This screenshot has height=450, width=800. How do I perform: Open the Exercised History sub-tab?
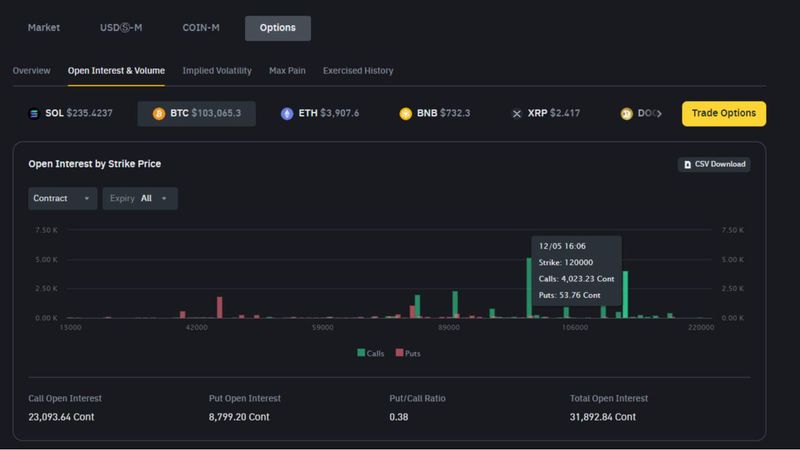(358, 70)
